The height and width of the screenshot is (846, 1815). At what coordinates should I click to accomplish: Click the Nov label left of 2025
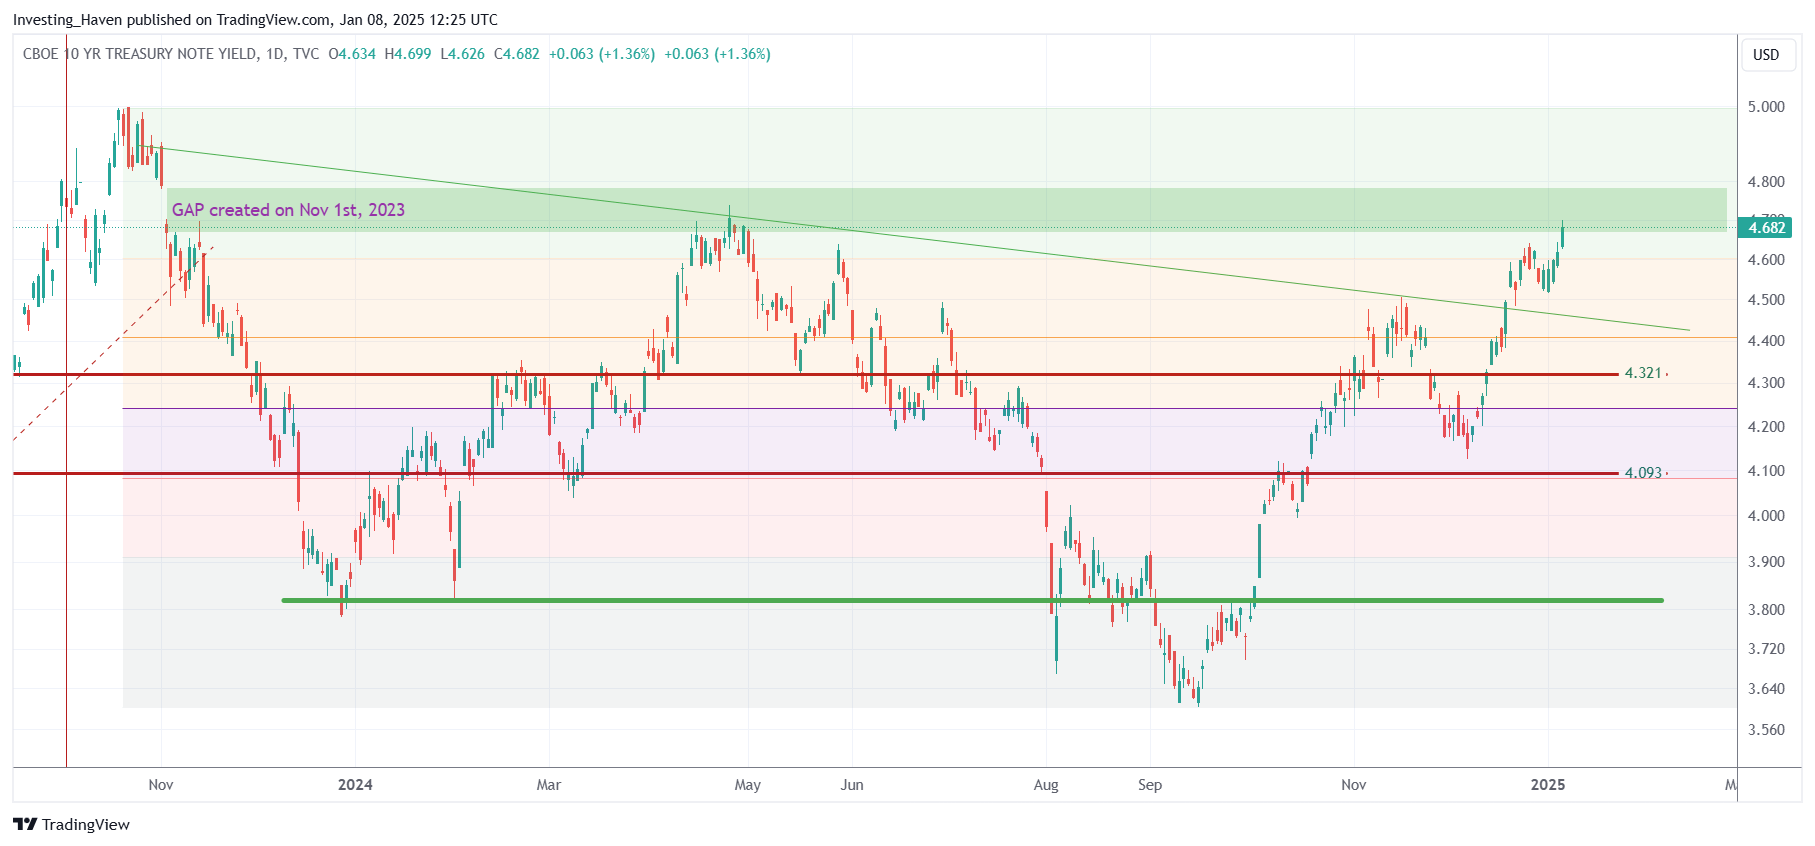point(1354,785)
